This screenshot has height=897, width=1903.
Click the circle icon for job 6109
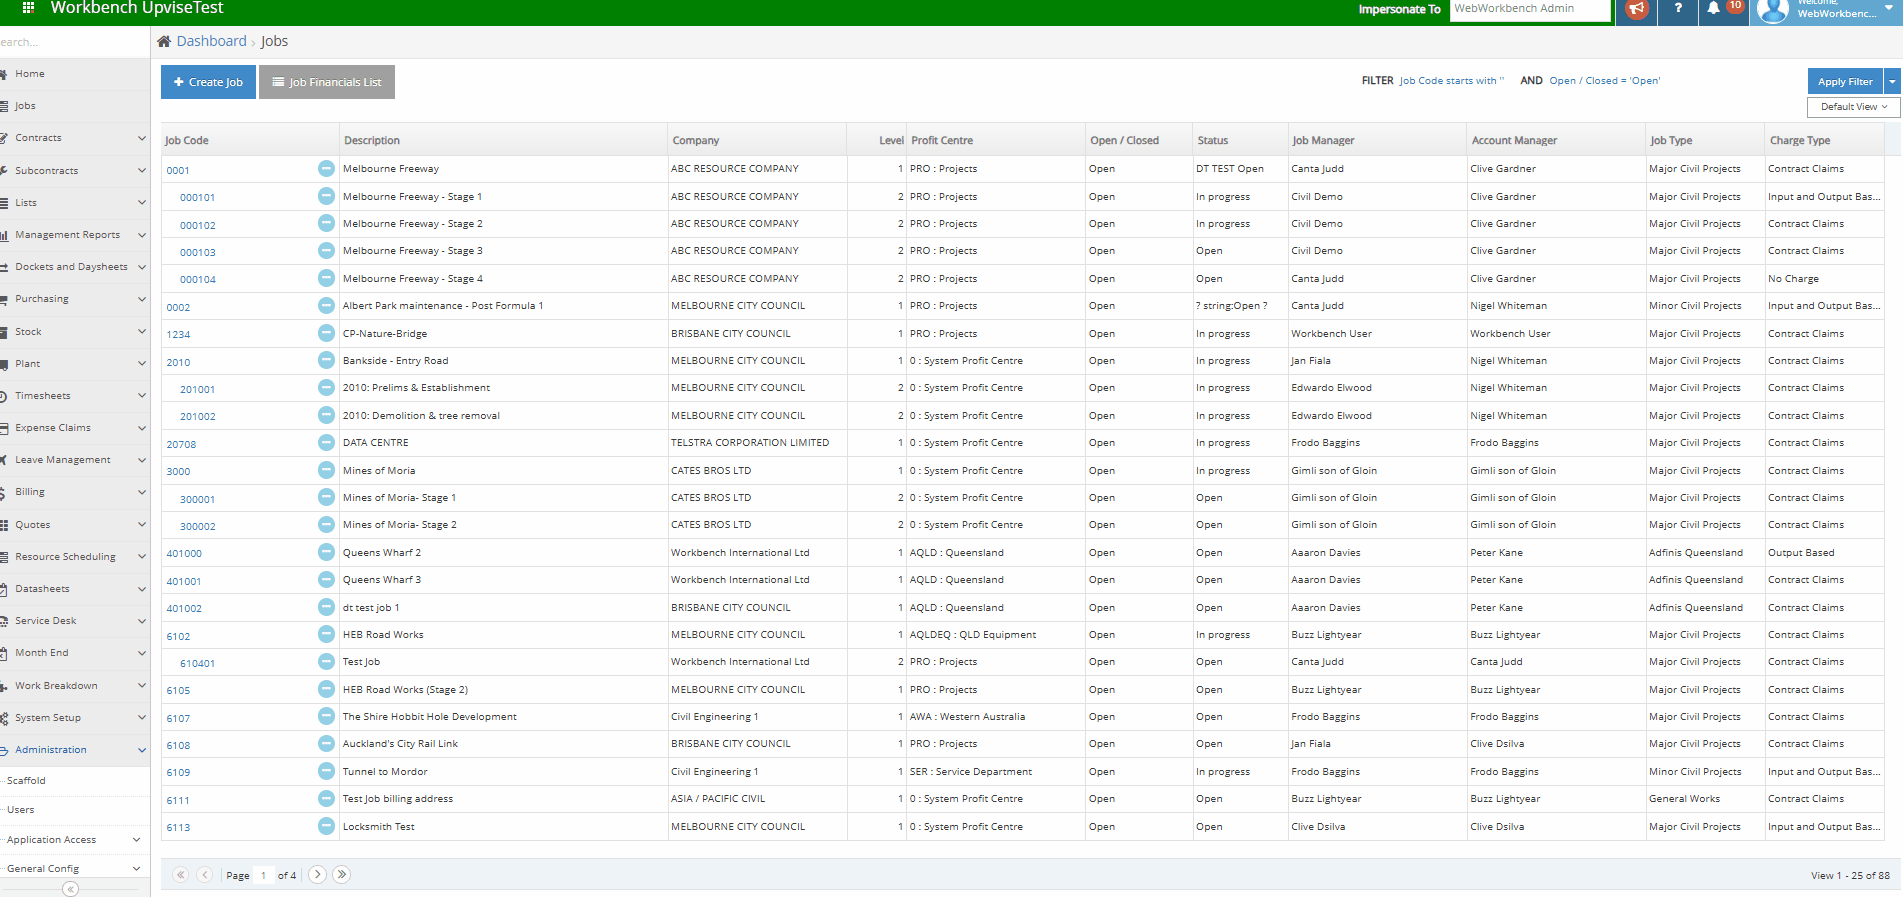(326, 771)
